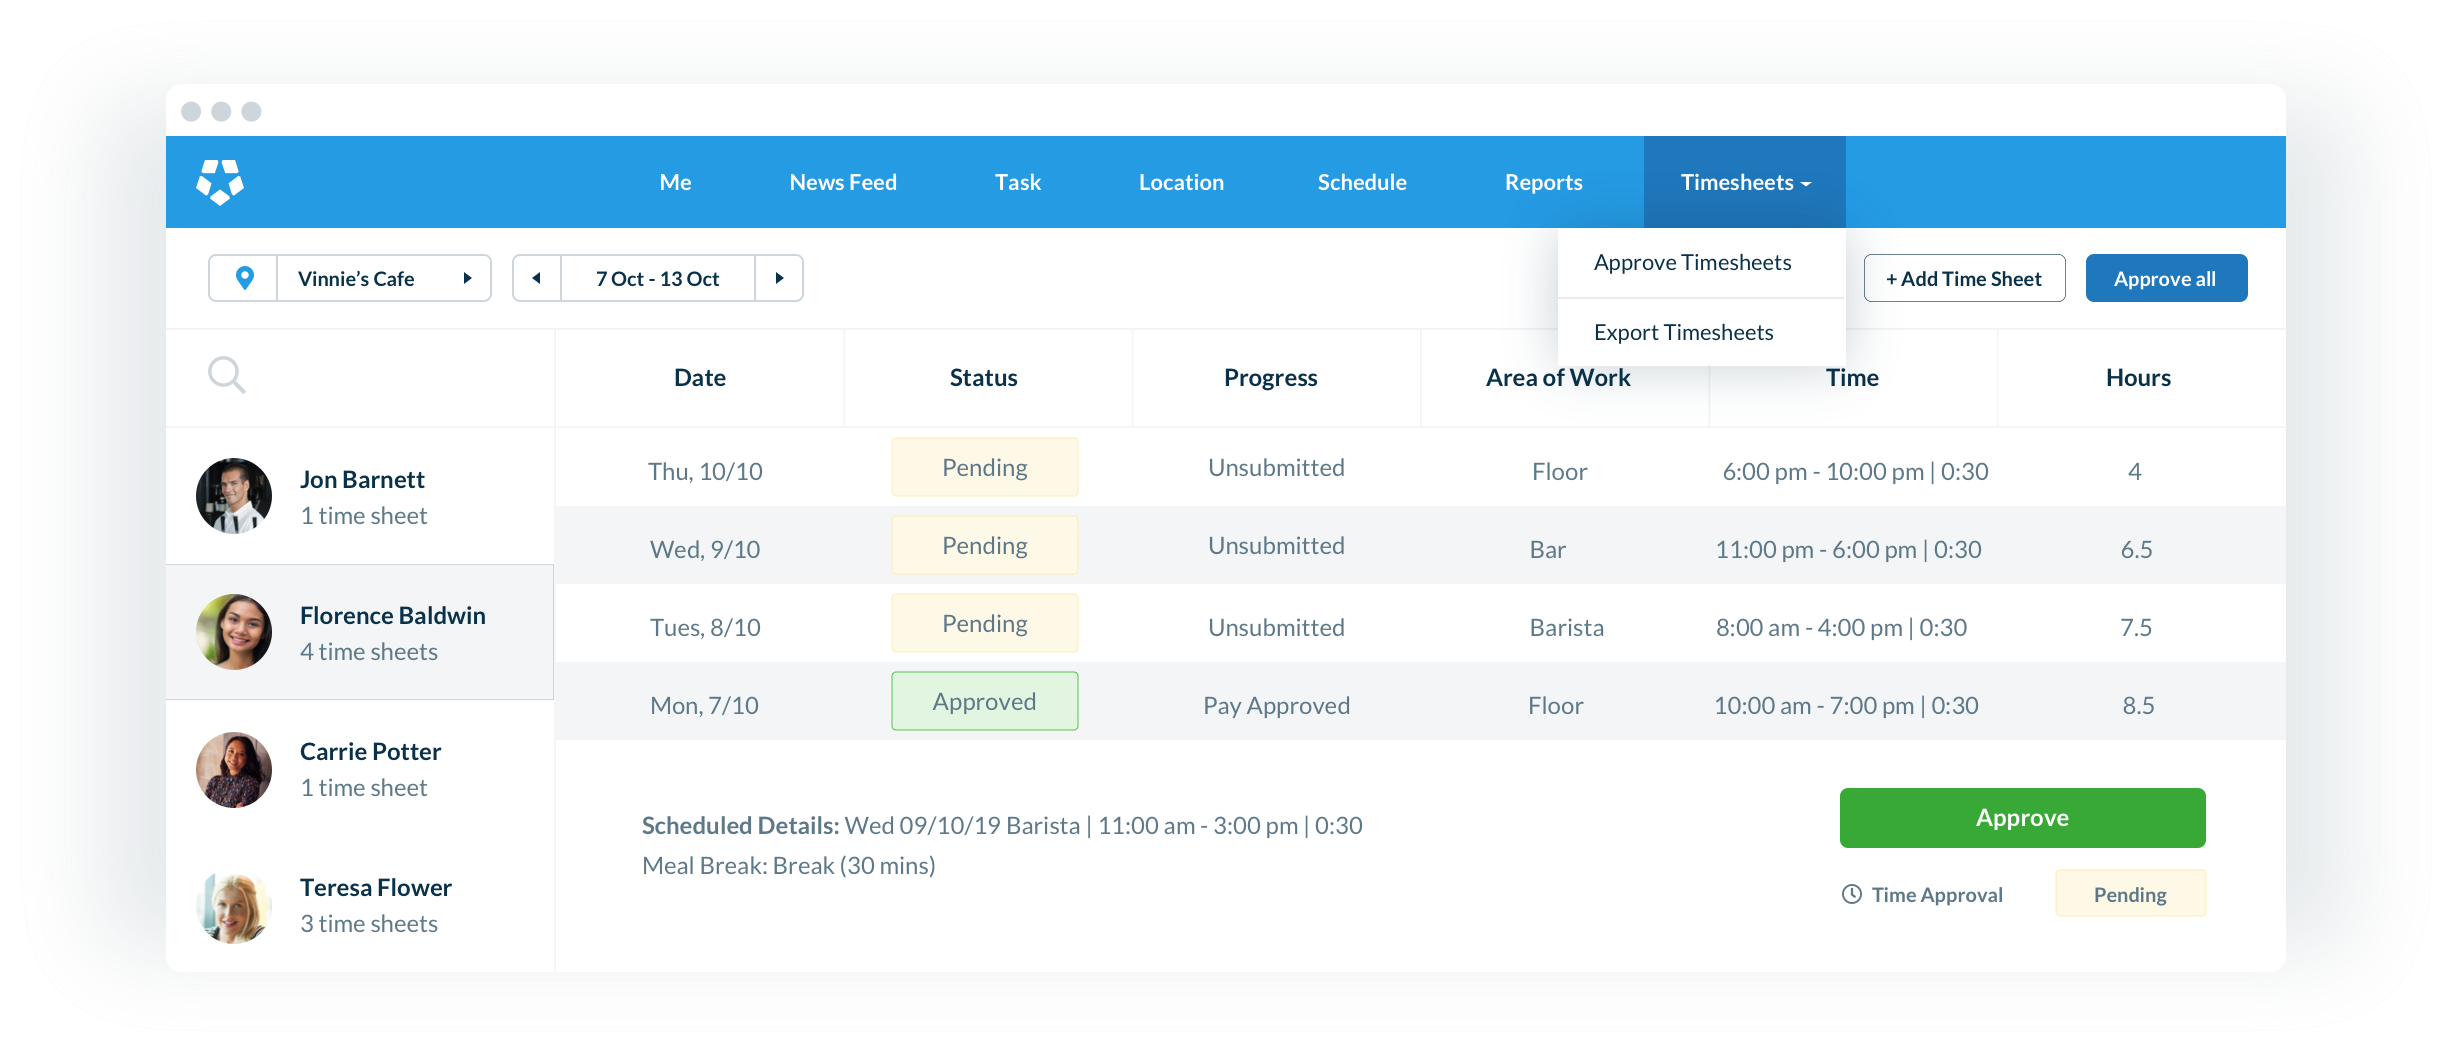
Task: Expand the Vinnie's Cafe location selector
Action: click(466, 278)
